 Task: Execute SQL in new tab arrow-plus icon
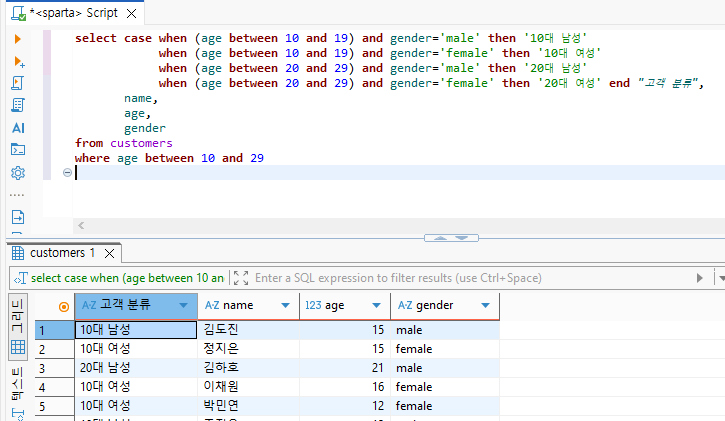click(x=18, y=61)
